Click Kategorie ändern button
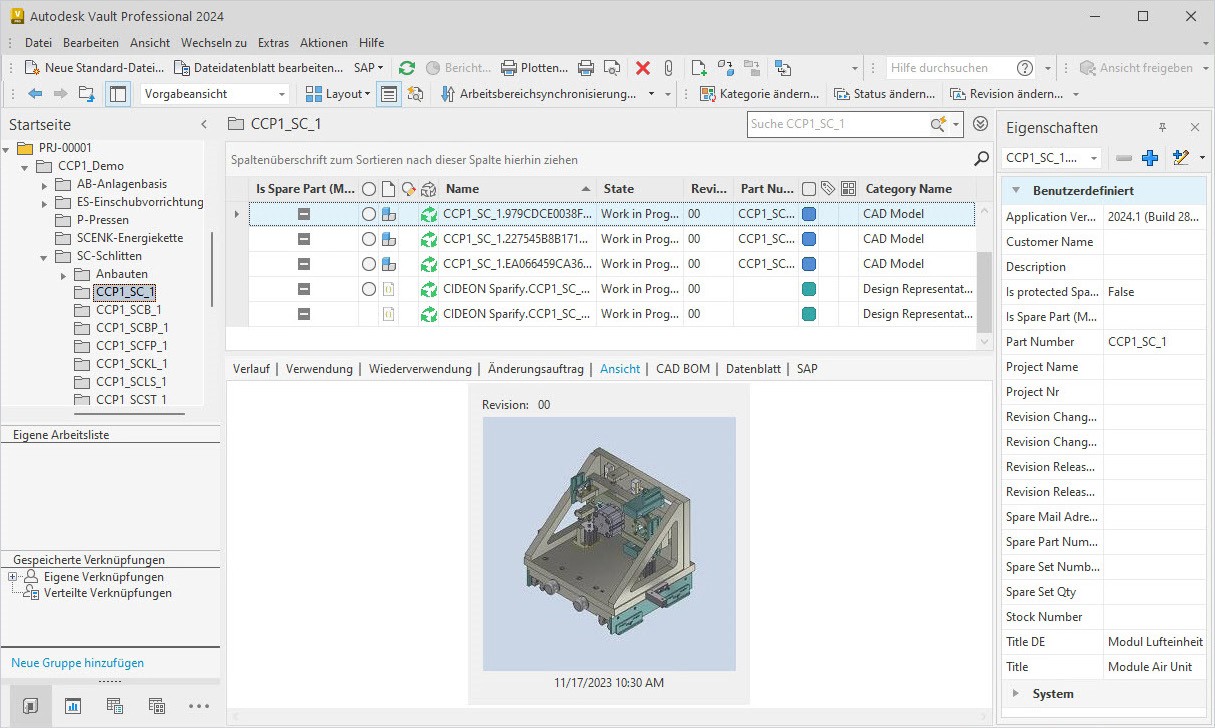The height and width of the screenshot is (728, 1215). click(760, 94)
